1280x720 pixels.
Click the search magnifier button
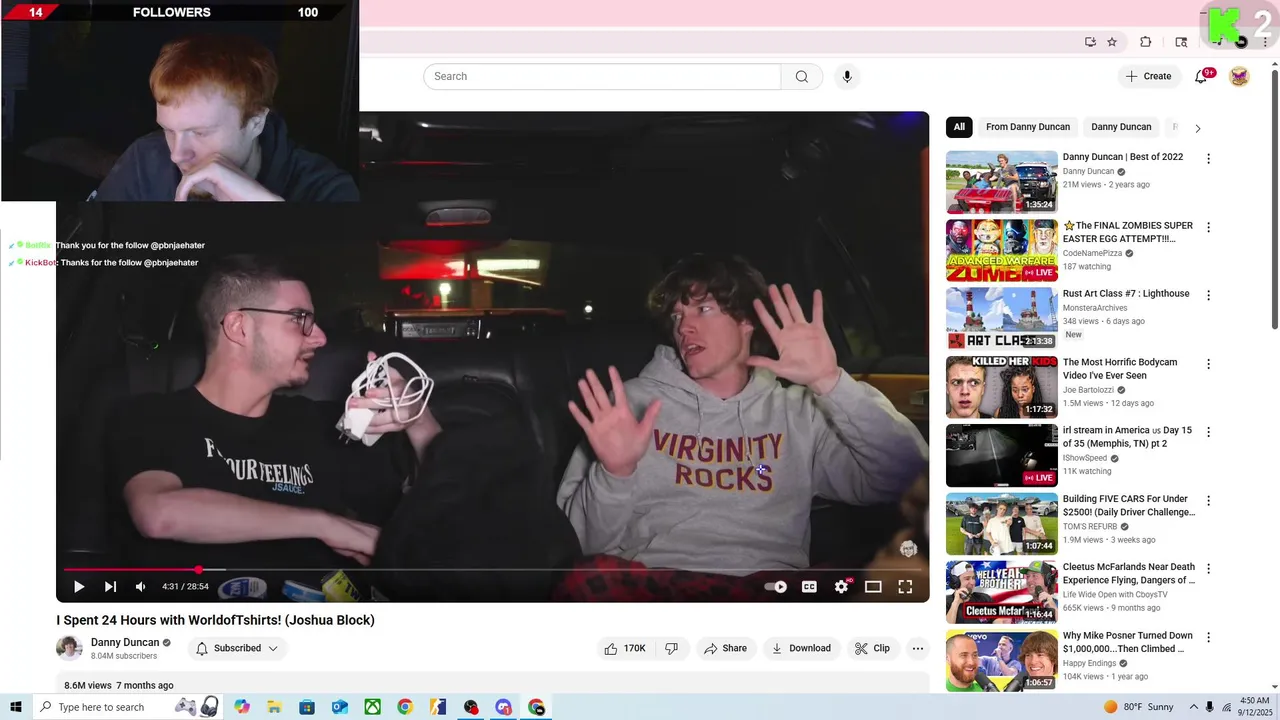[x=802, y=76]
